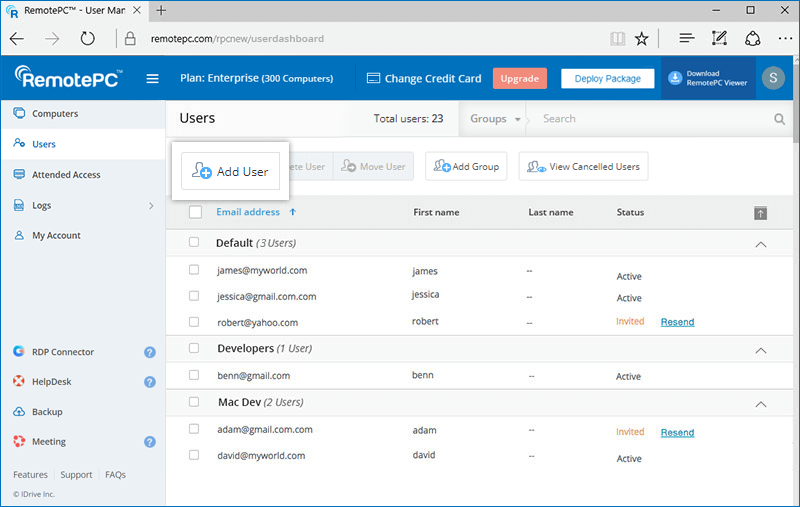Open Computers in the sidebar

(83, 113)
